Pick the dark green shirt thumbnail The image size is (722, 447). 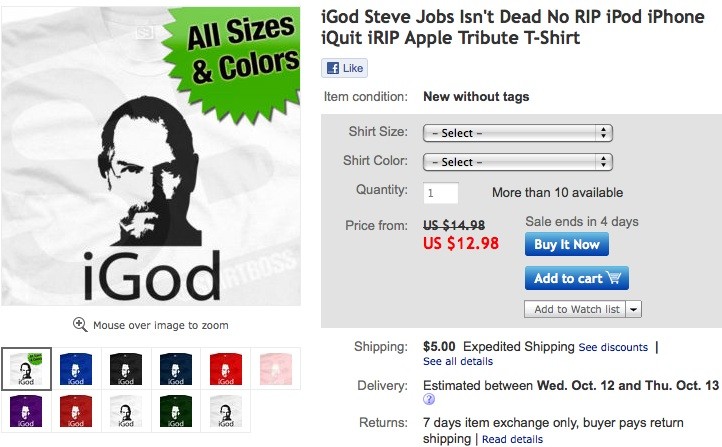[175, 411]
